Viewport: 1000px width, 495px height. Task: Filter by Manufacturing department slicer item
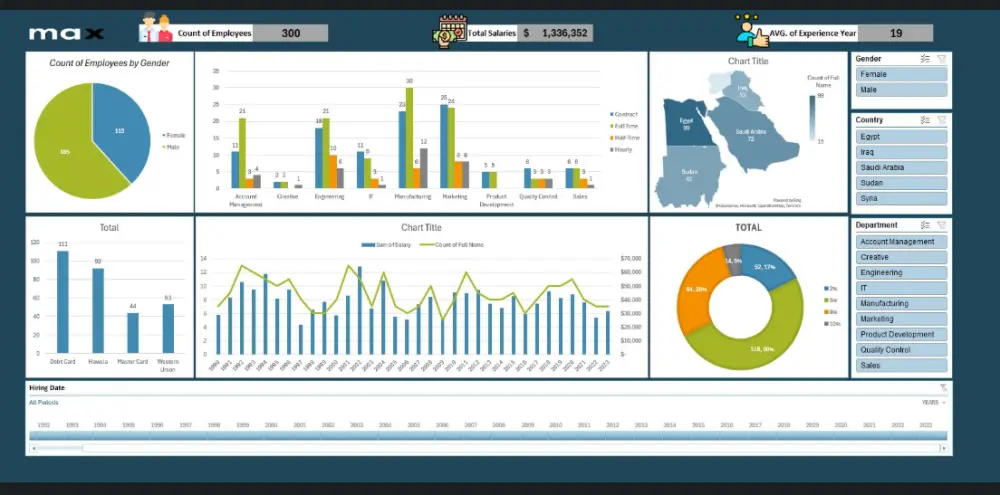coord(901,304)
